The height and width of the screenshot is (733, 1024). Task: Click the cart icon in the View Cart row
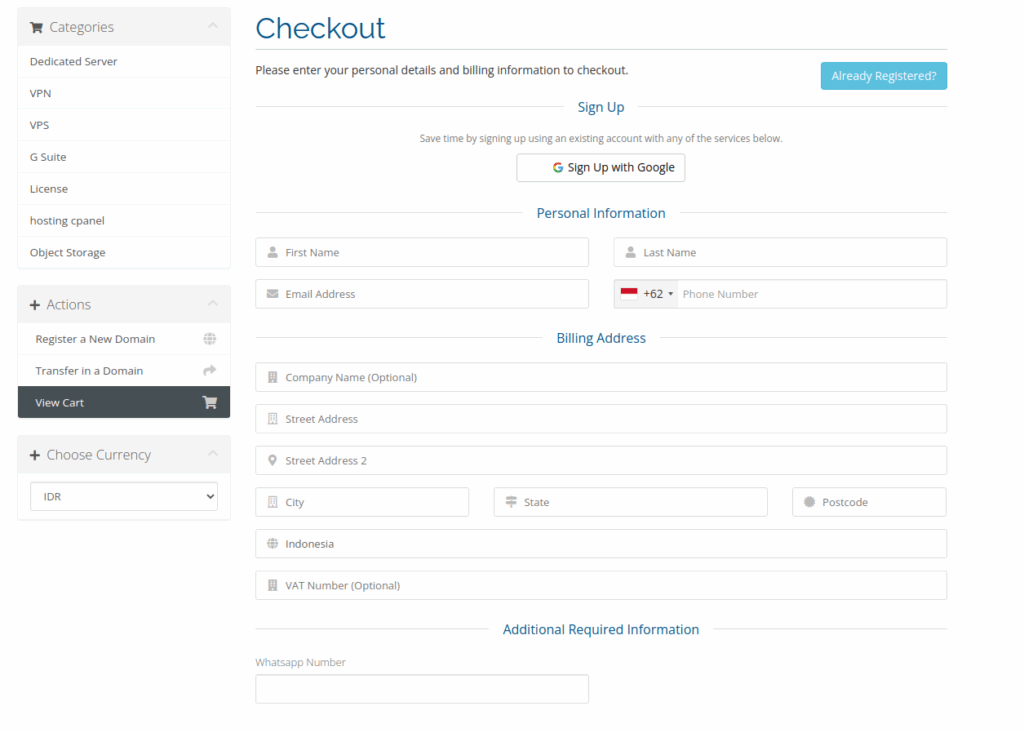point(210,402)
